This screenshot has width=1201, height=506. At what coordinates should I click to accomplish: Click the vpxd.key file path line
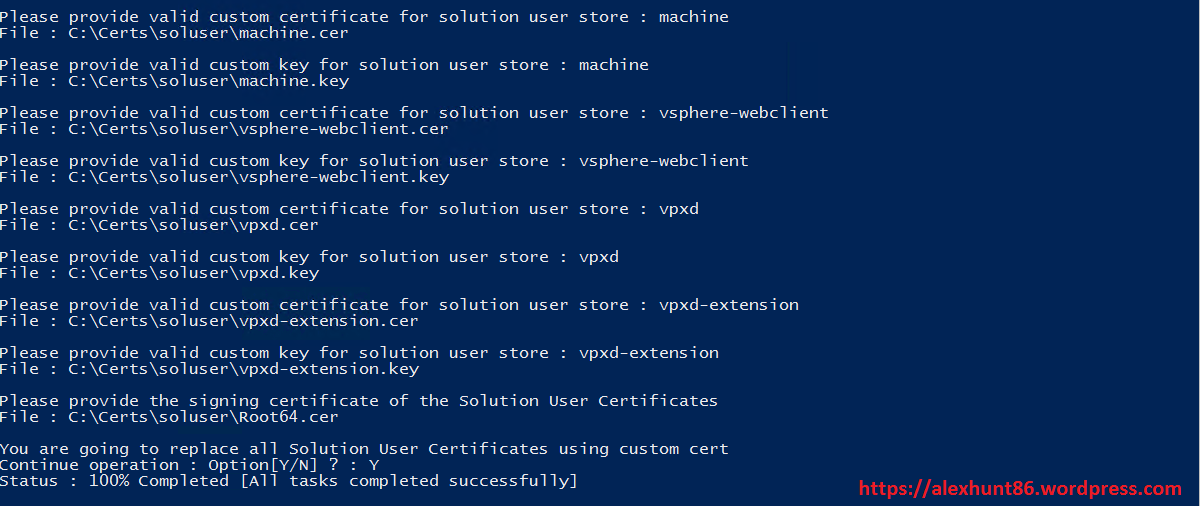click(x=158, y=273)
